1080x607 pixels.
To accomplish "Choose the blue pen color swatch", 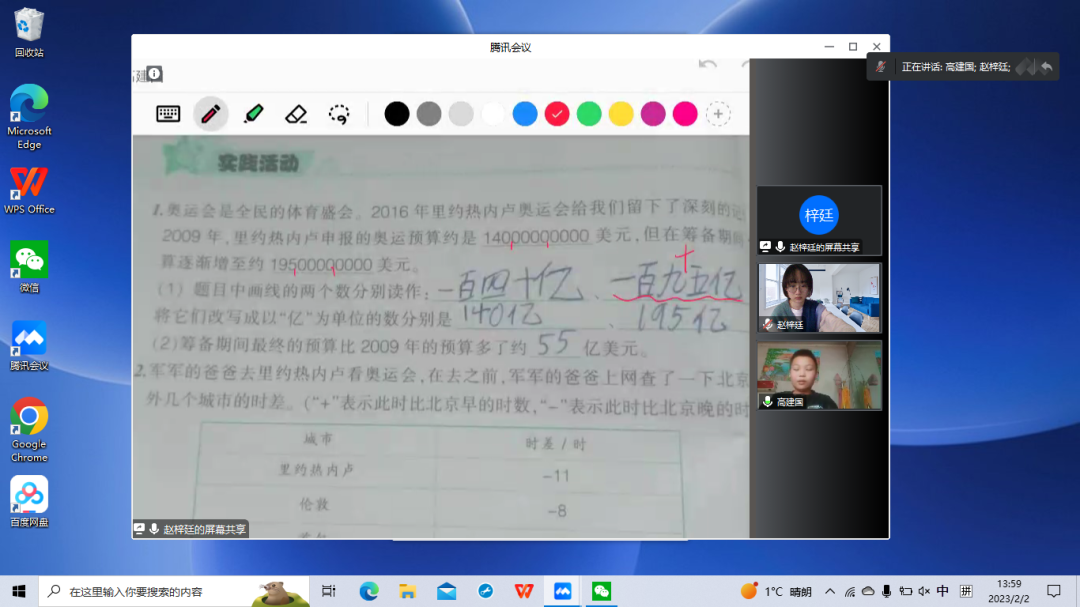I will tap(525, 114).
